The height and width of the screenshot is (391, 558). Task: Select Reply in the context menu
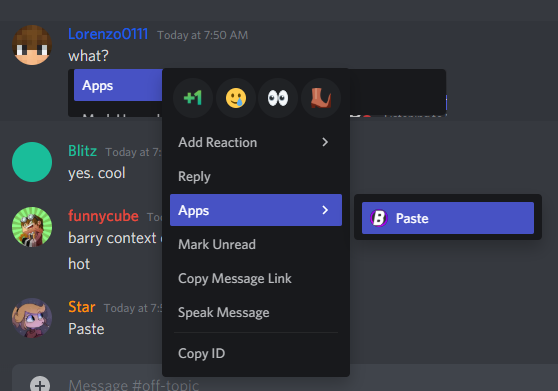pyautogui.click(x=256, y=176)
